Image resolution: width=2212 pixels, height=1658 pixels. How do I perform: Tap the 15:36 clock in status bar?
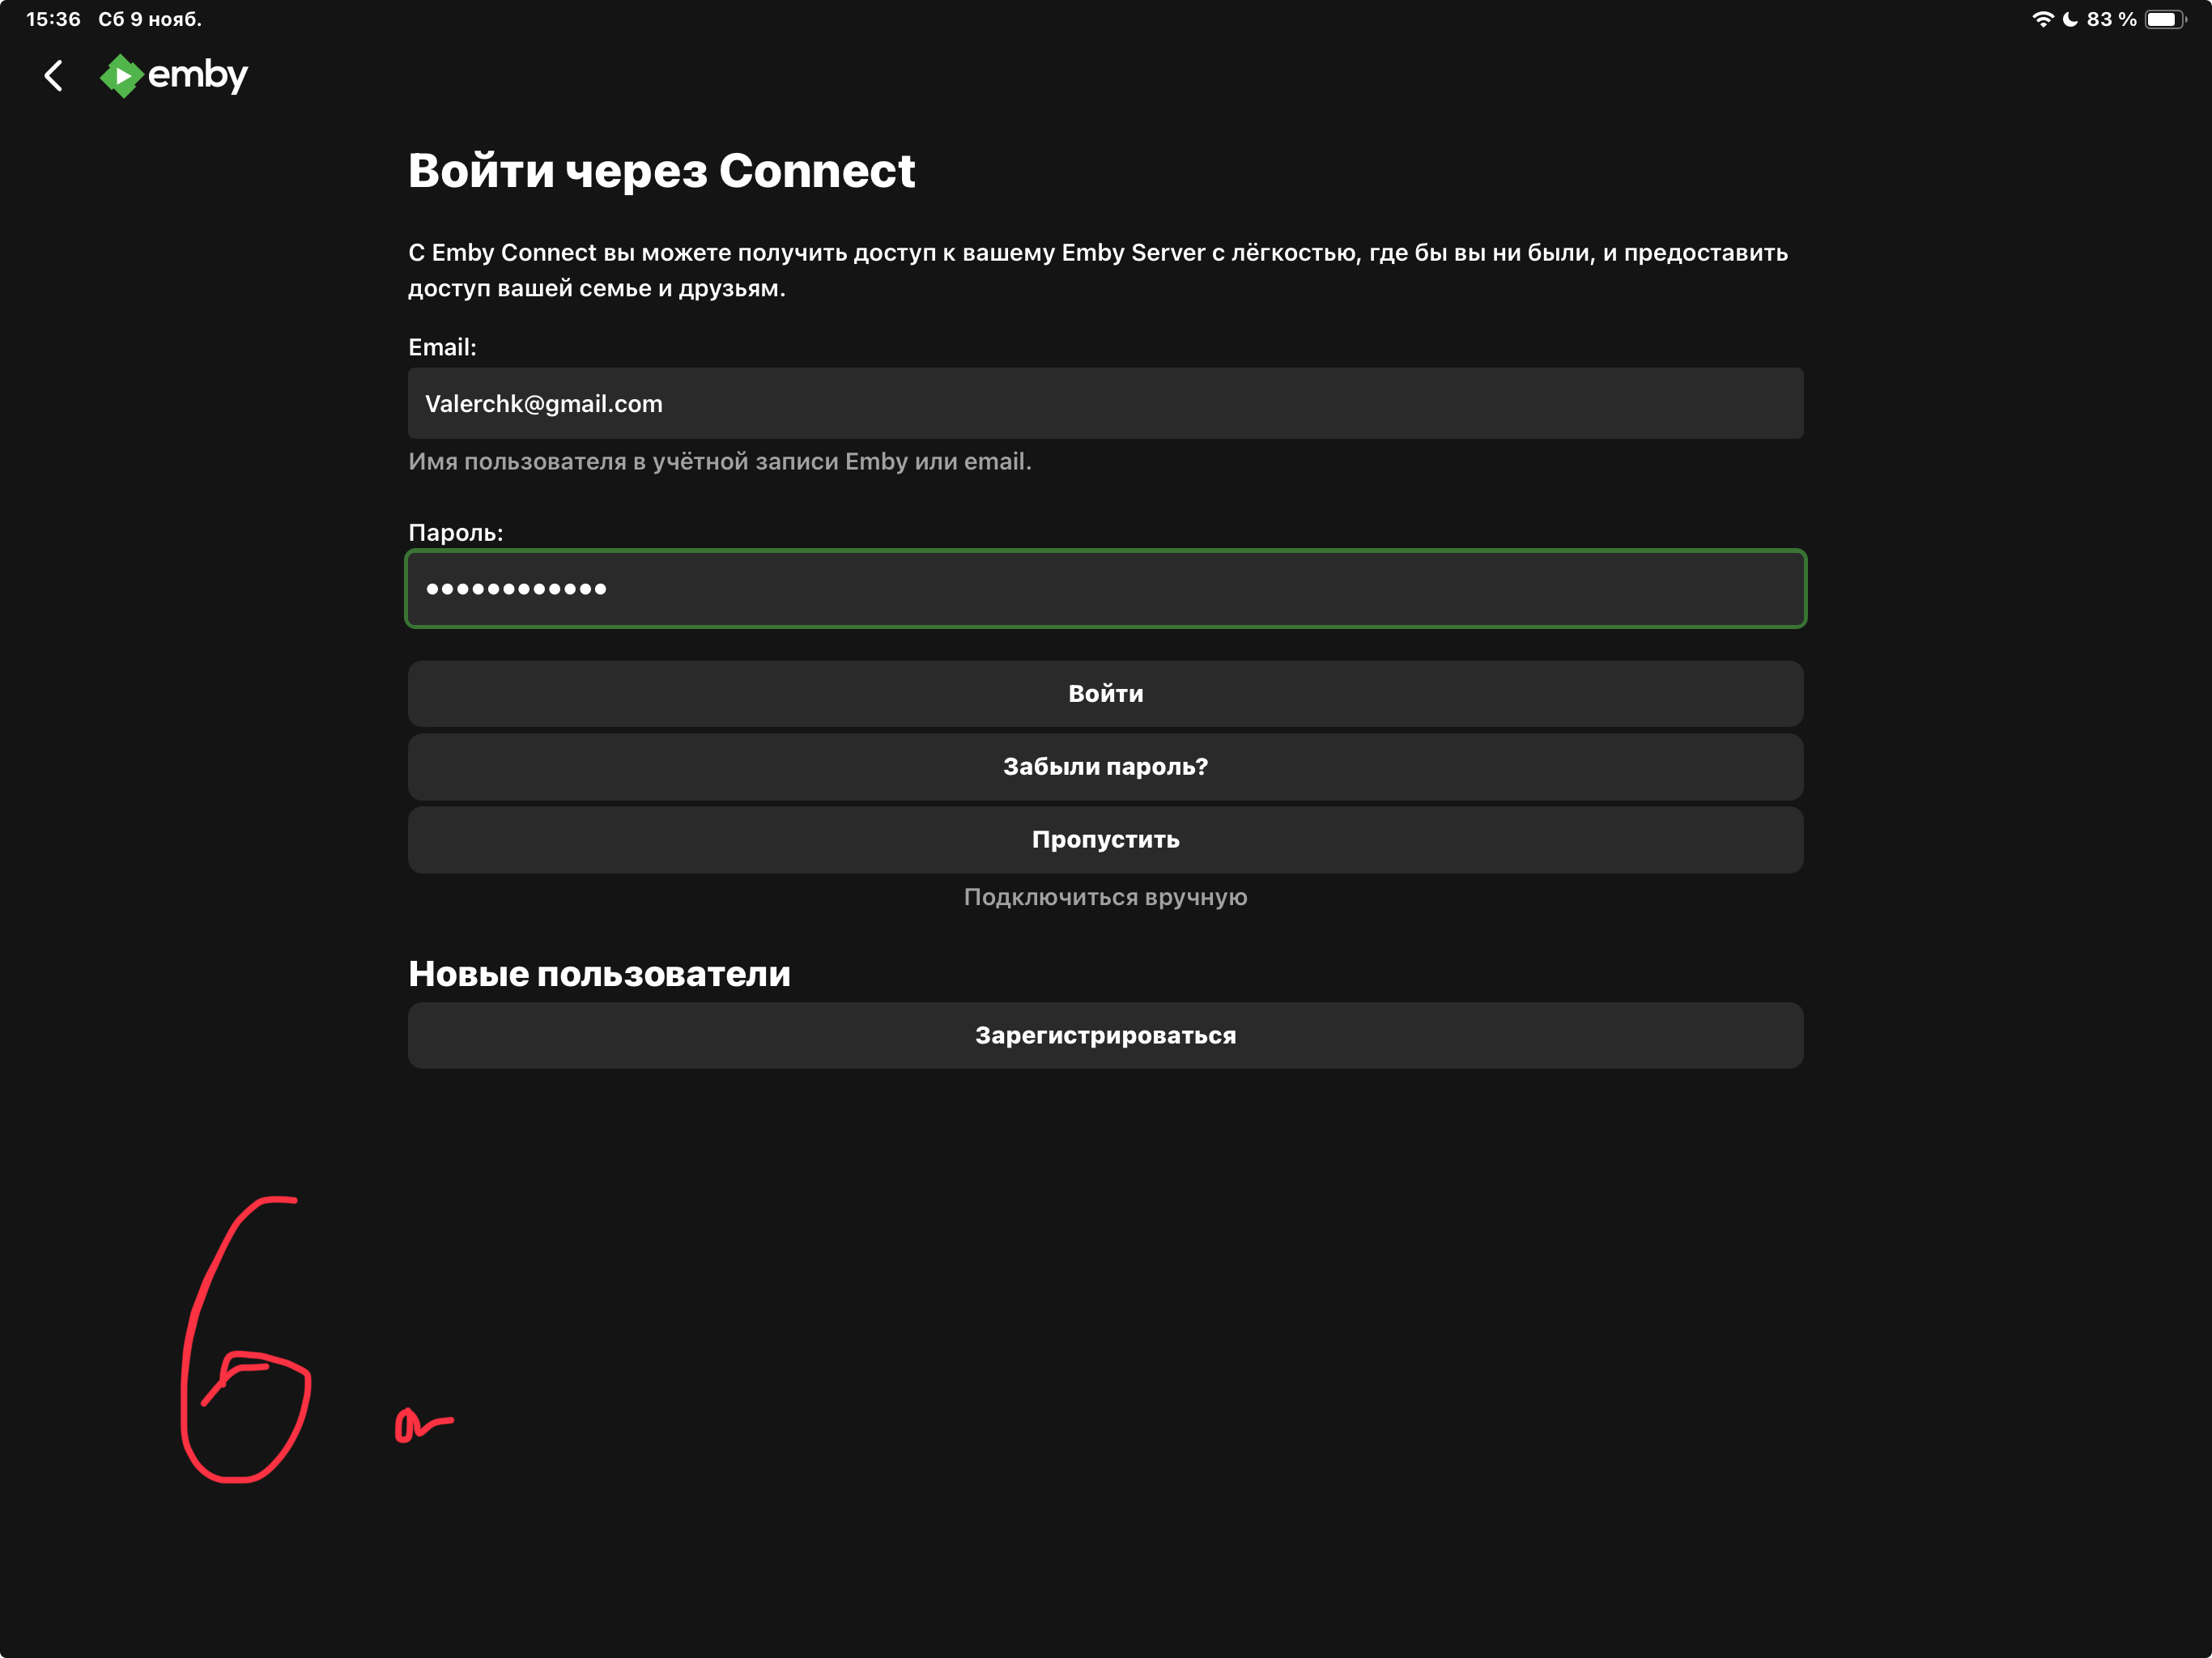tap(53, 19)
